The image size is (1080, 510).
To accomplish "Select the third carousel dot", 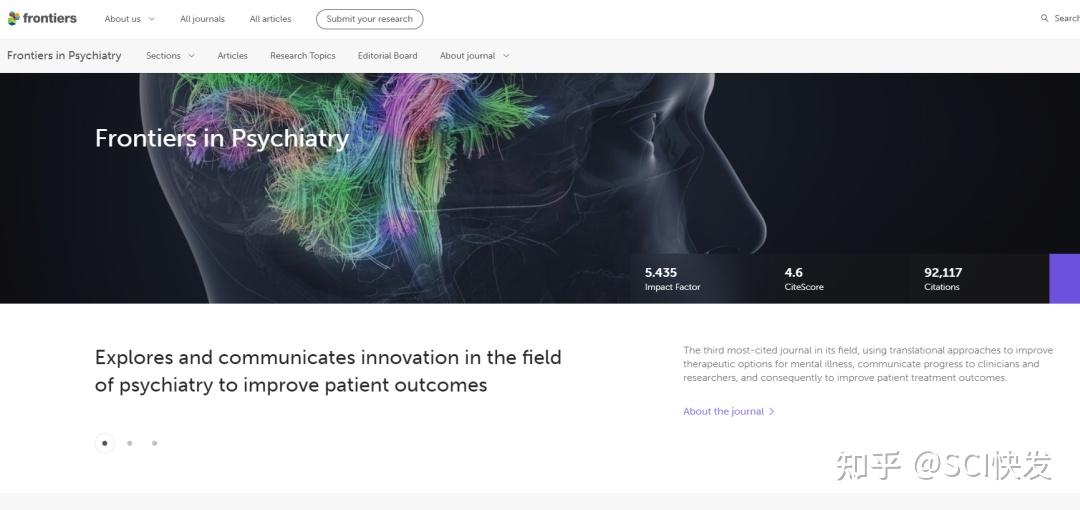I will point(154,443).
